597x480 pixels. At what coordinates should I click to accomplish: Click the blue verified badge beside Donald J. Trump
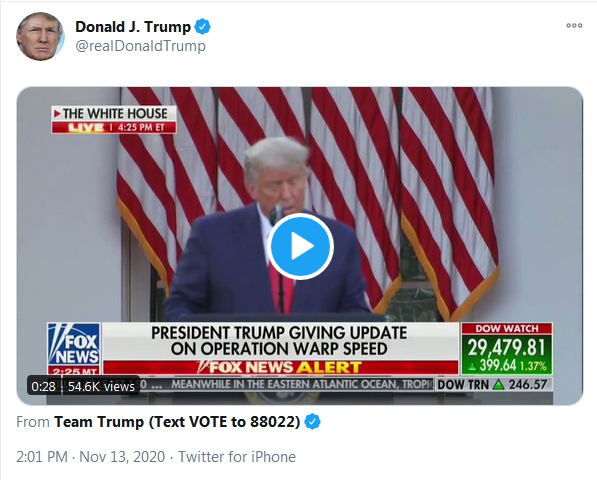(x=203, y=27)
